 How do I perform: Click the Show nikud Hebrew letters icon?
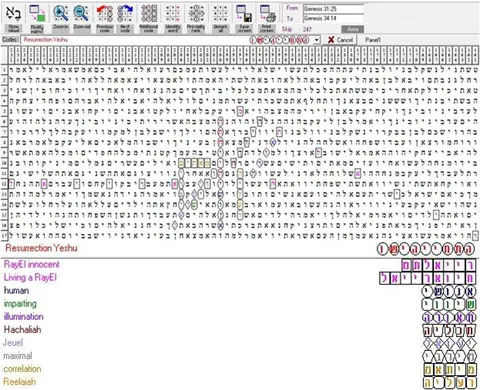coord(13,13)
